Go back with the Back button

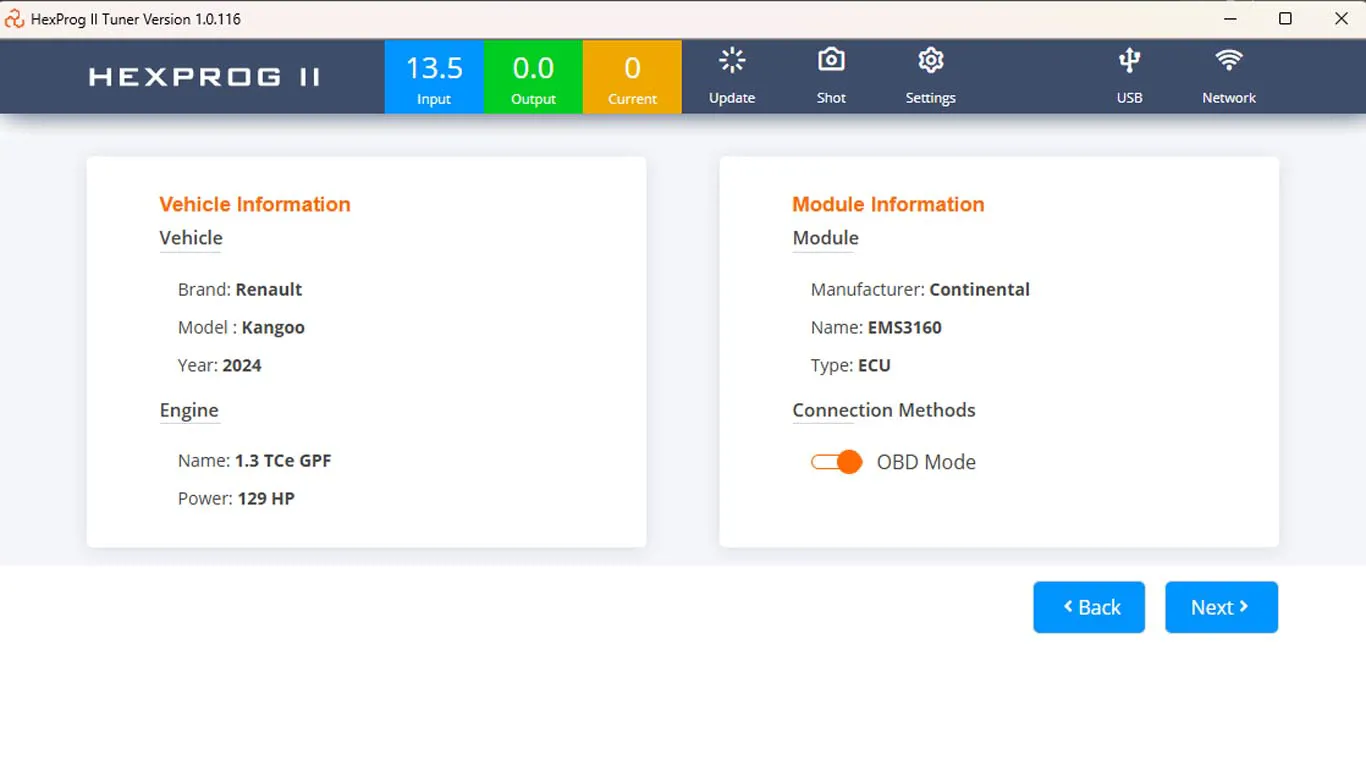(1089, 607)
